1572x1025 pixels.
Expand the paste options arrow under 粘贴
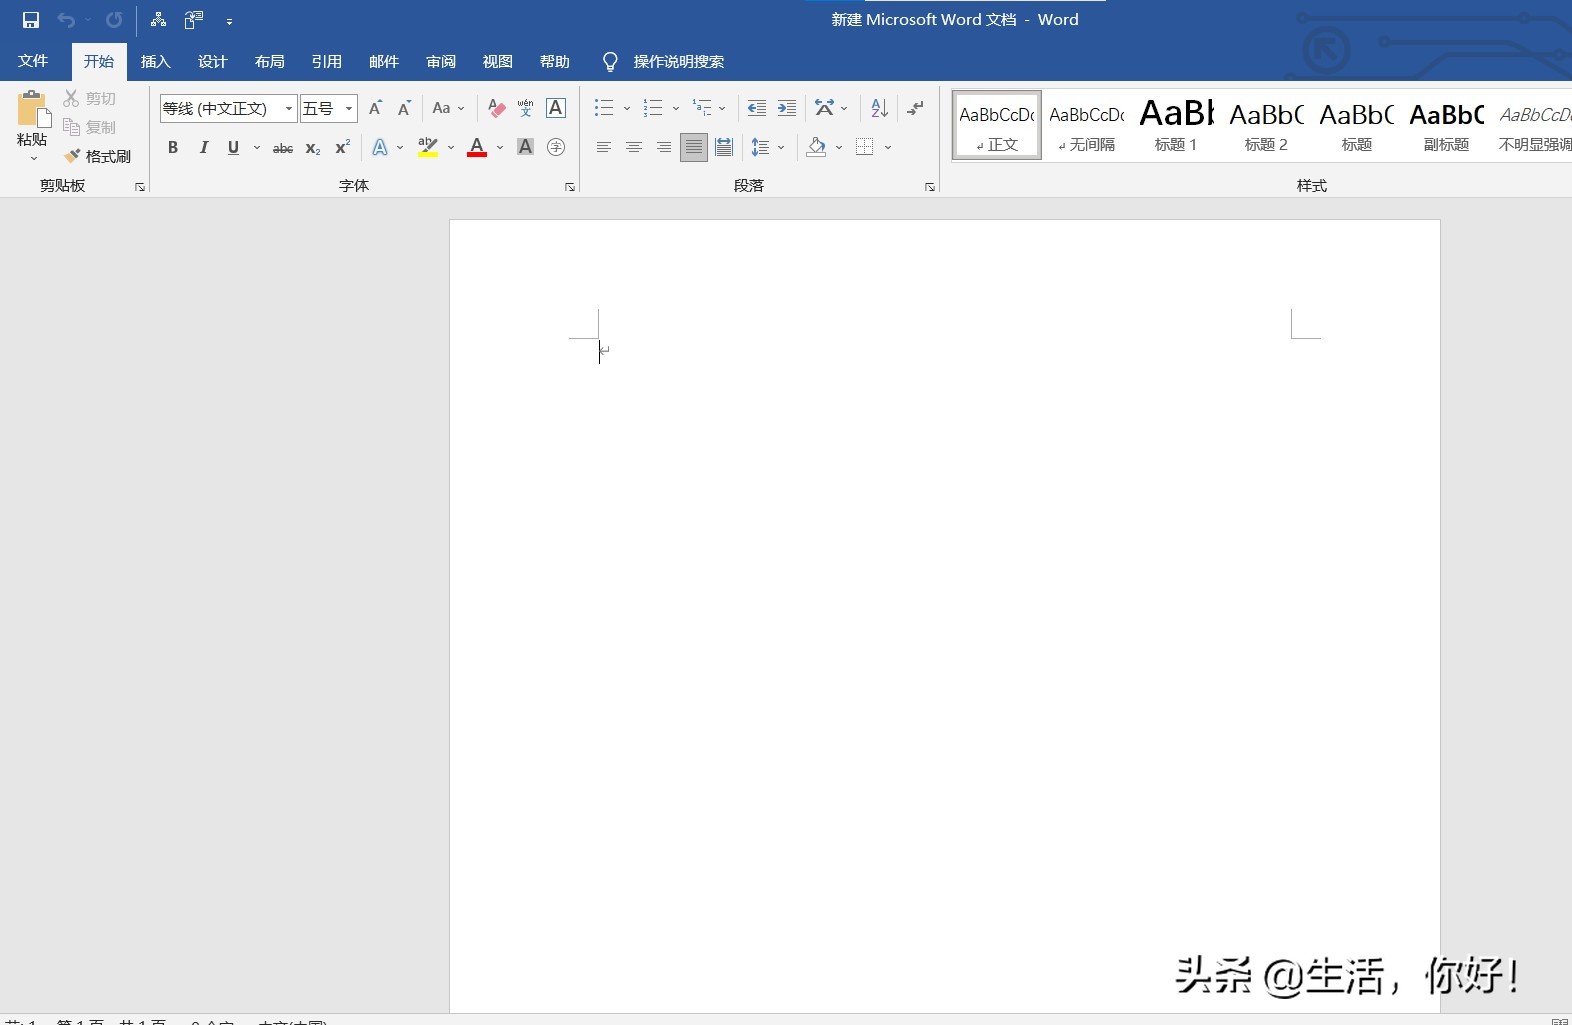(33, 158)
